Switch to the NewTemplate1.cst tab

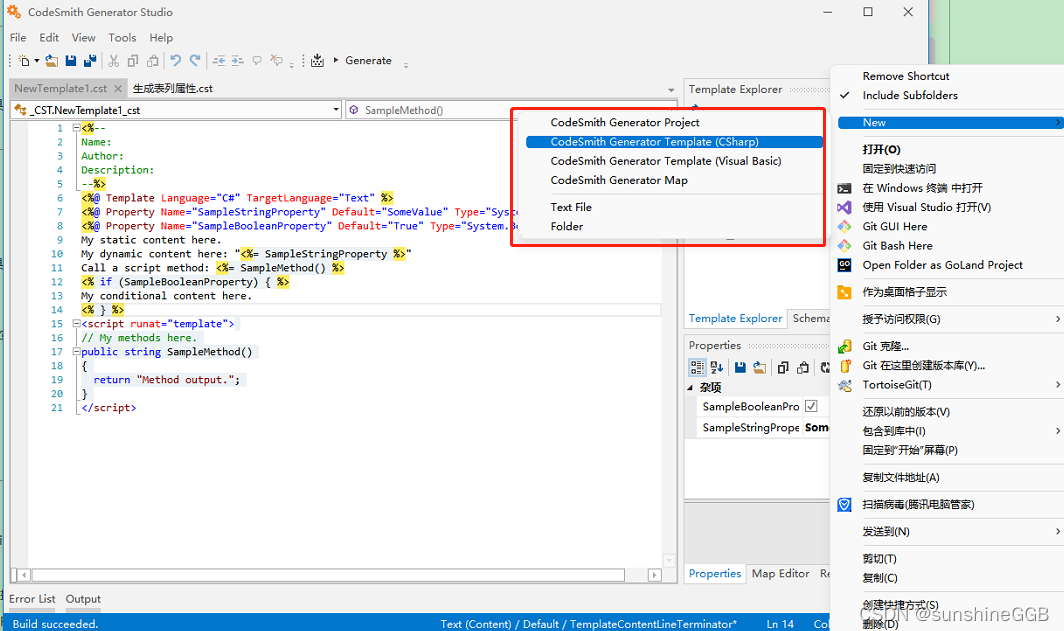pos(60,88)
